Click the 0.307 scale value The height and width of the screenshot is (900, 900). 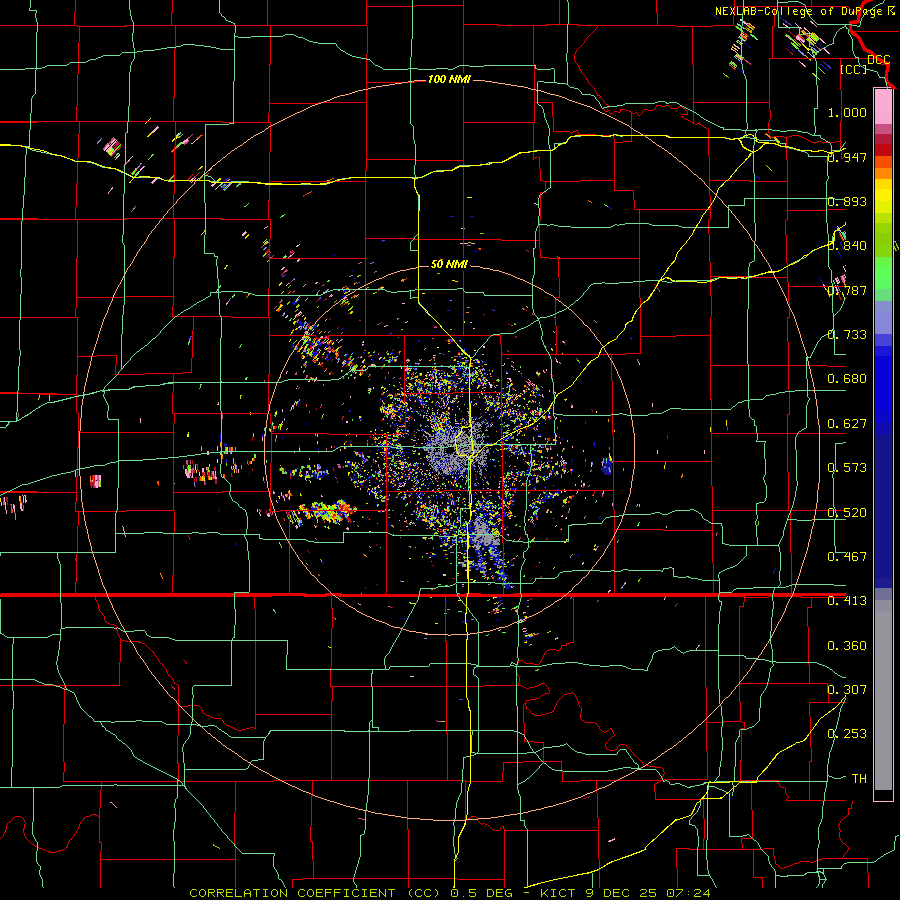(x=847, y=690)
